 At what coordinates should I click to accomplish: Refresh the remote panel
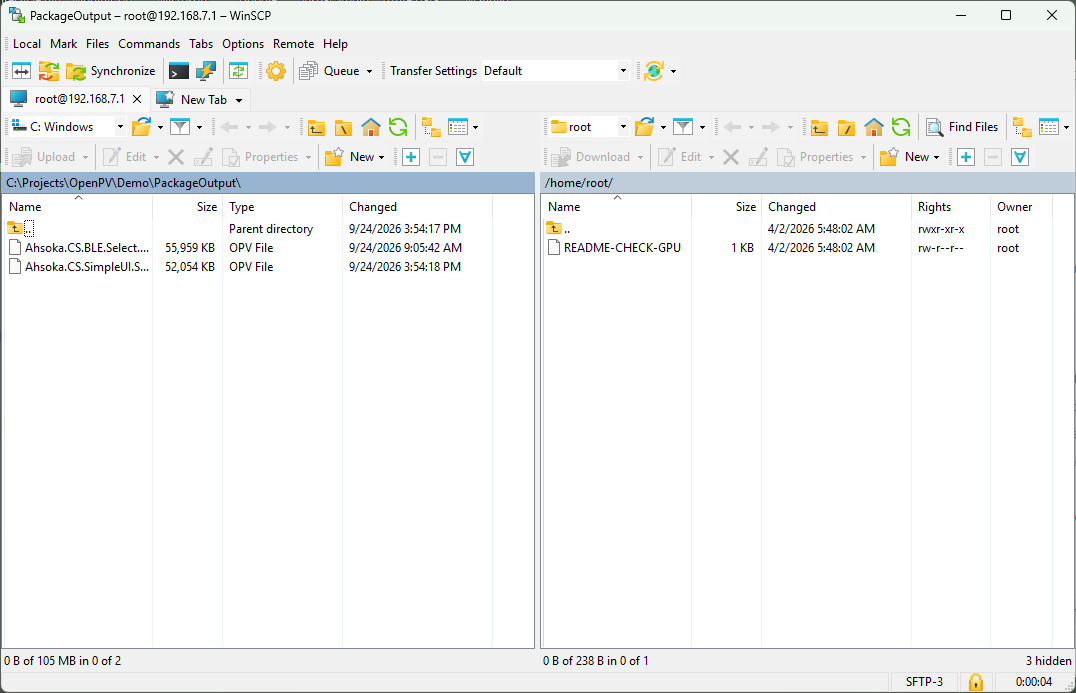(901, 127)
